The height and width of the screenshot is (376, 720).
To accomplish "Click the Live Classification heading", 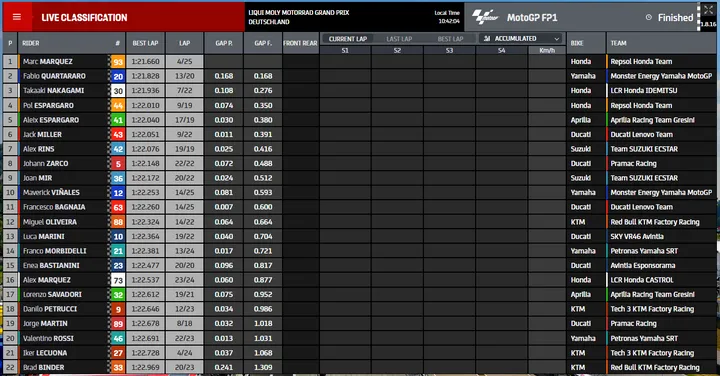I will coord(84,17).
